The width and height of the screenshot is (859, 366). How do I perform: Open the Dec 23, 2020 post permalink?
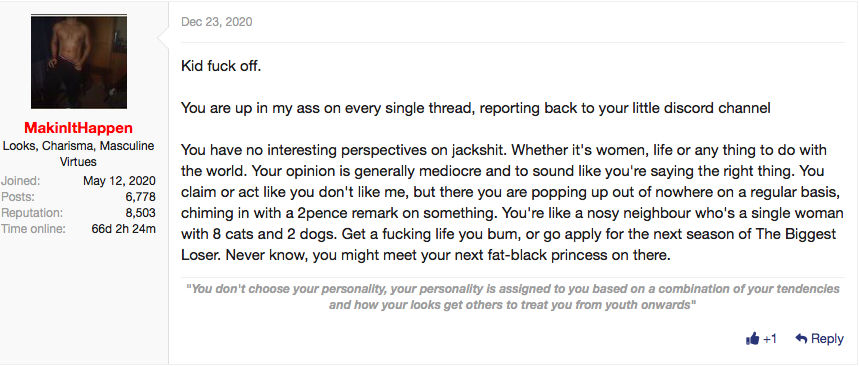(x=216, y=22)
